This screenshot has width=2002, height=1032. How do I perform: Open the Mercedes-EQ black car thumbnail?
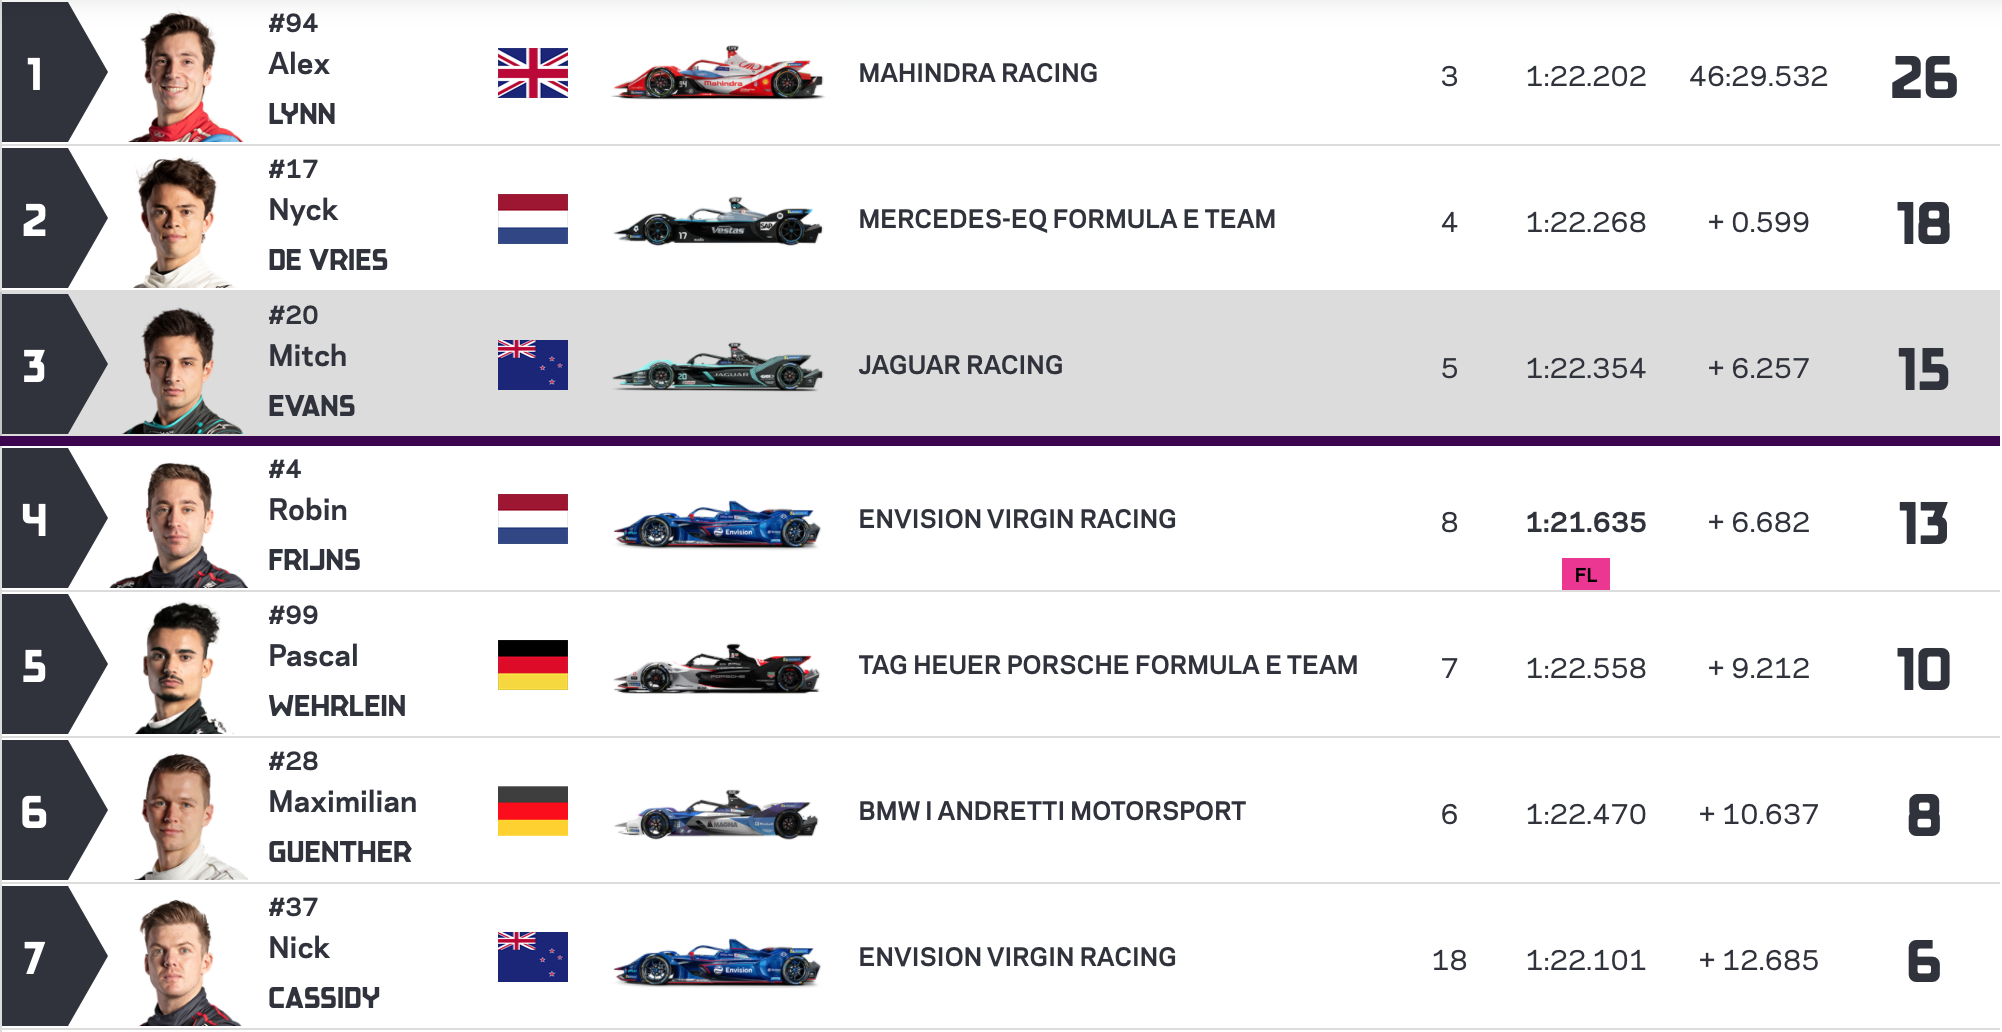tap(718, 220)
